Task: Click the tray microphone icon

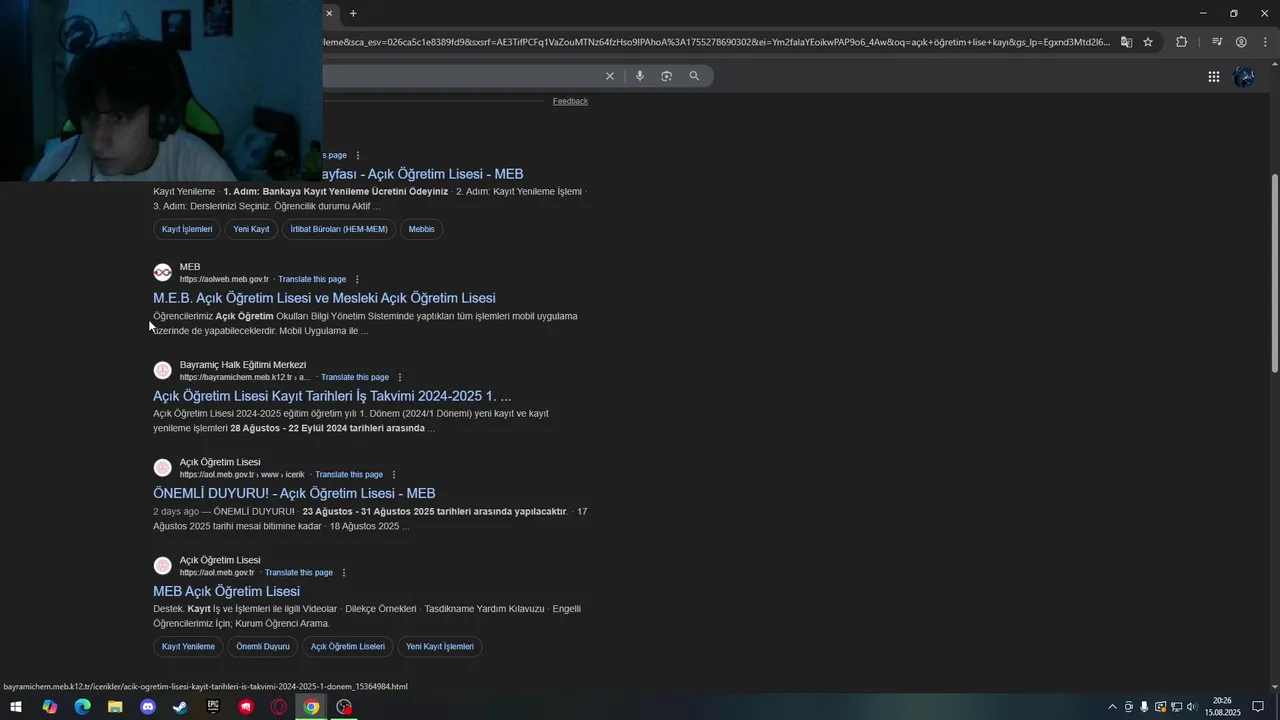Action: click(1144, 707)
